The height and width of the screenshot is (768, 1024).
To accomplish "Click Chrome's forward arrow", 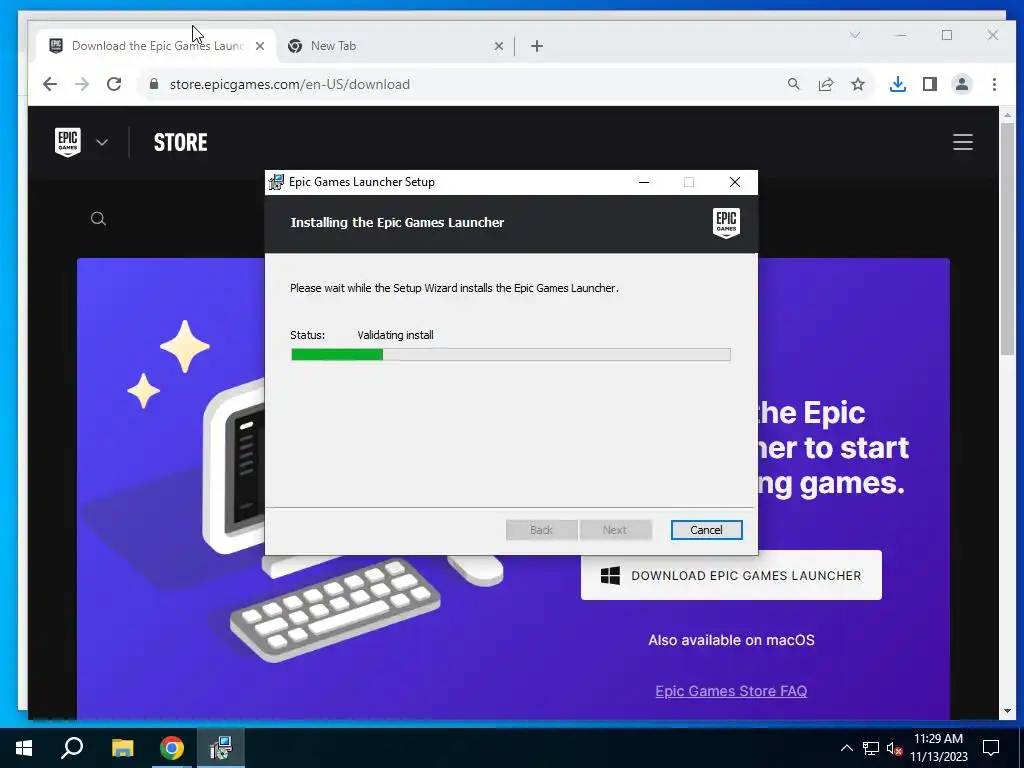I will pos(82,84).
